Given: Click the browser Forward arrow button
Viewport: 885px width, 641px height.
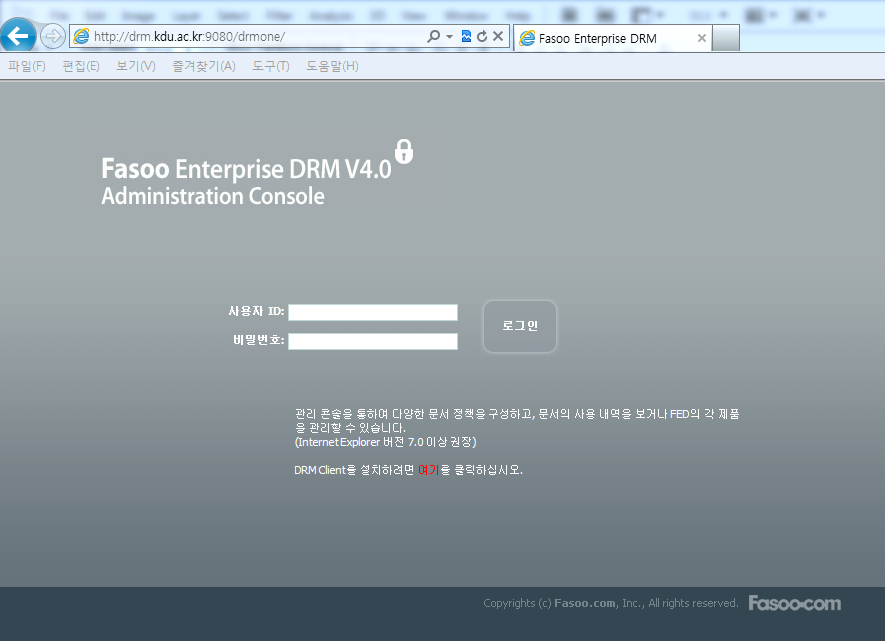Looking at the screenshot, I should 52,37.
